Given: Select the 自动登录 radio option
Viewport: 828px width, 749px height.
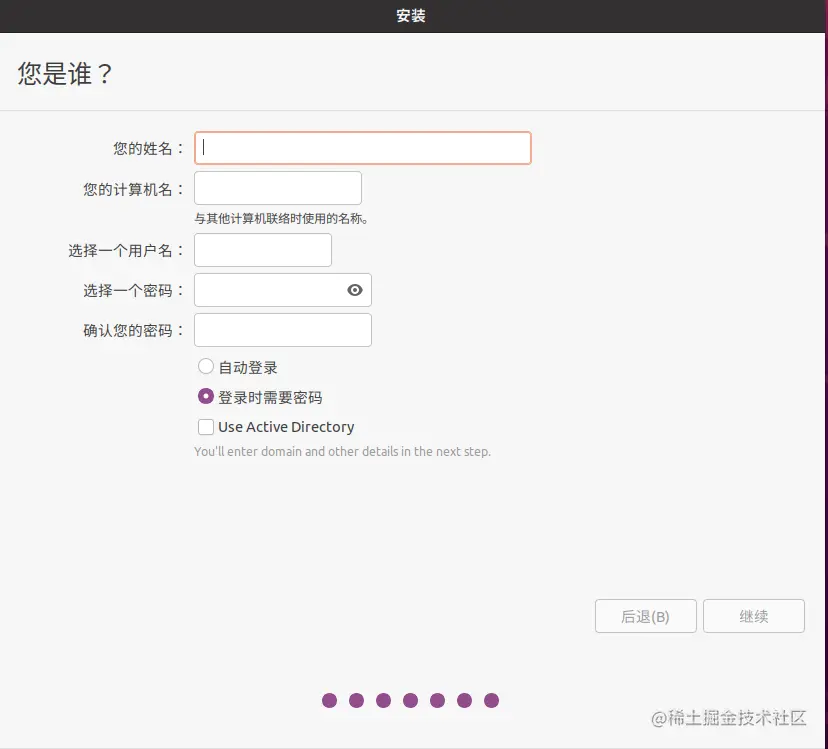Looking at the screenshot, I should [206, 366].
